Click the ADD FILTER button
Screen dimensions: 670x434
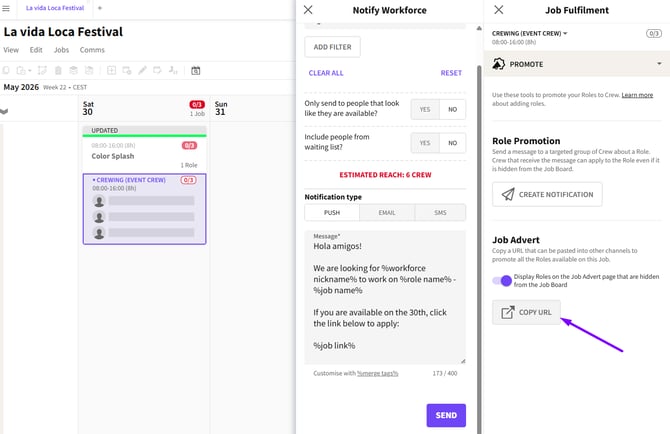(x=332, y=47)
